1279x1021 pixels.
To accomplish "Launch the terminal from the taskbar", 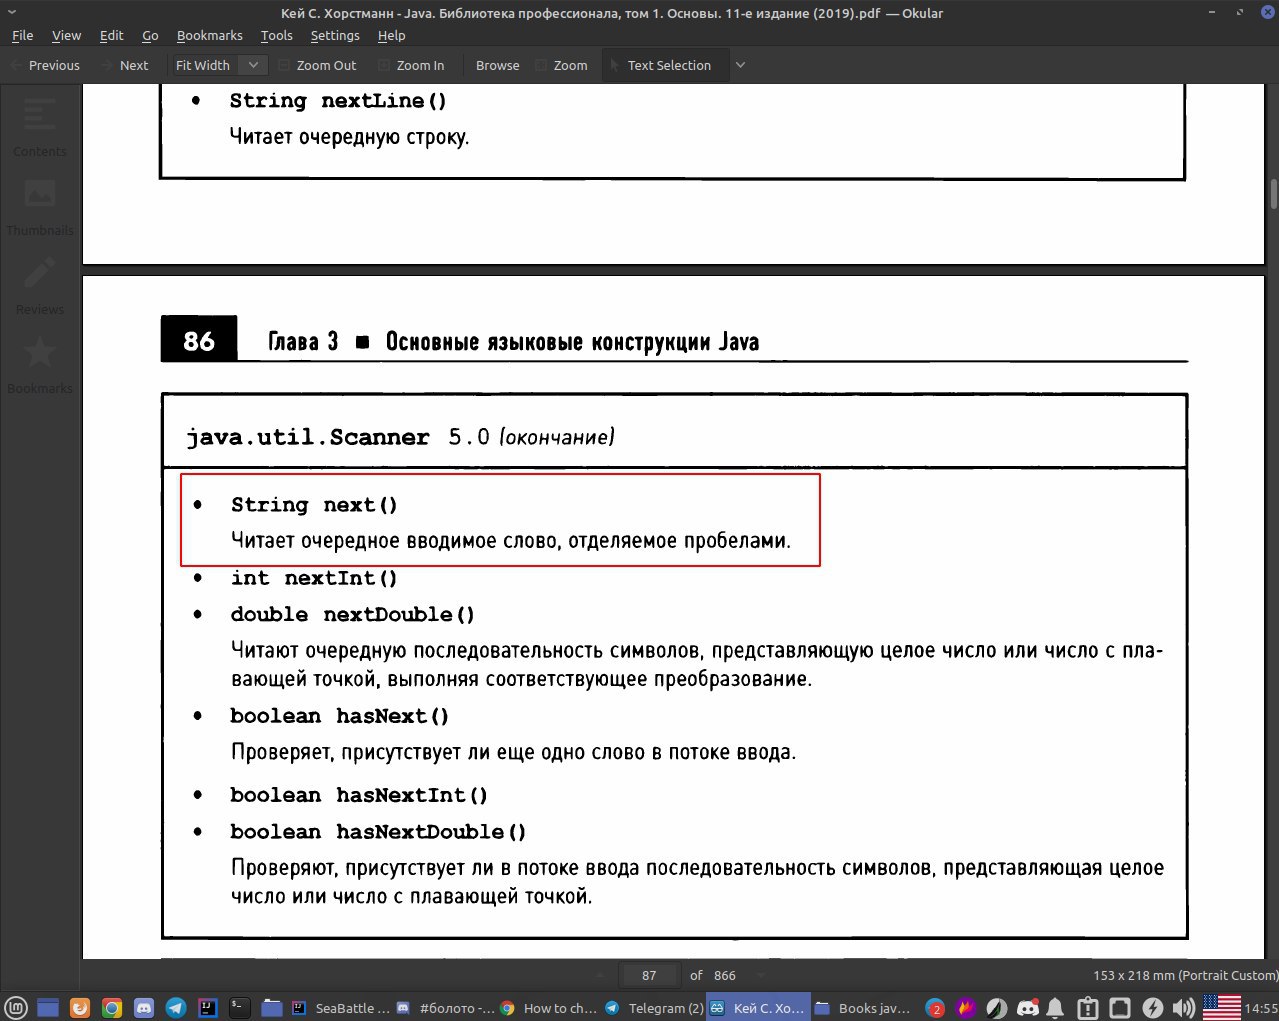I will click(x=239, y=1008).
